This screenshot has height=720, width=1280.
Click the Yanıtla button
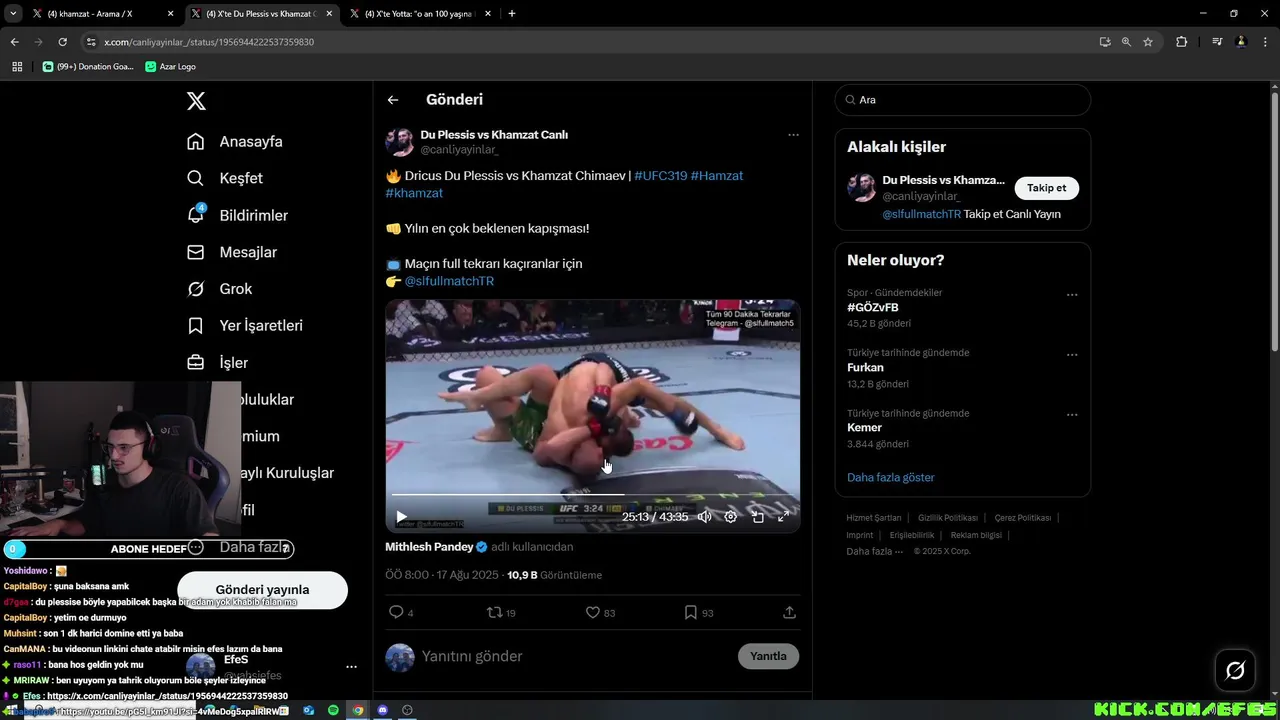pyautogui.click(x=768, y=656)
